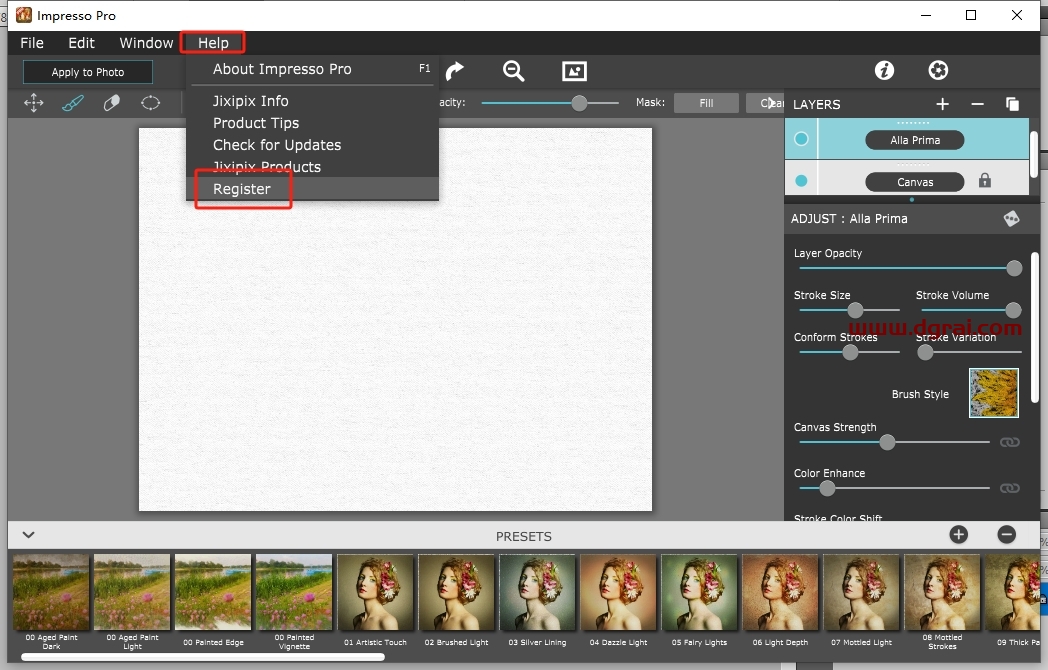
Task: Click the Layers list vertical scrollbar
Action: [1034, 154]
